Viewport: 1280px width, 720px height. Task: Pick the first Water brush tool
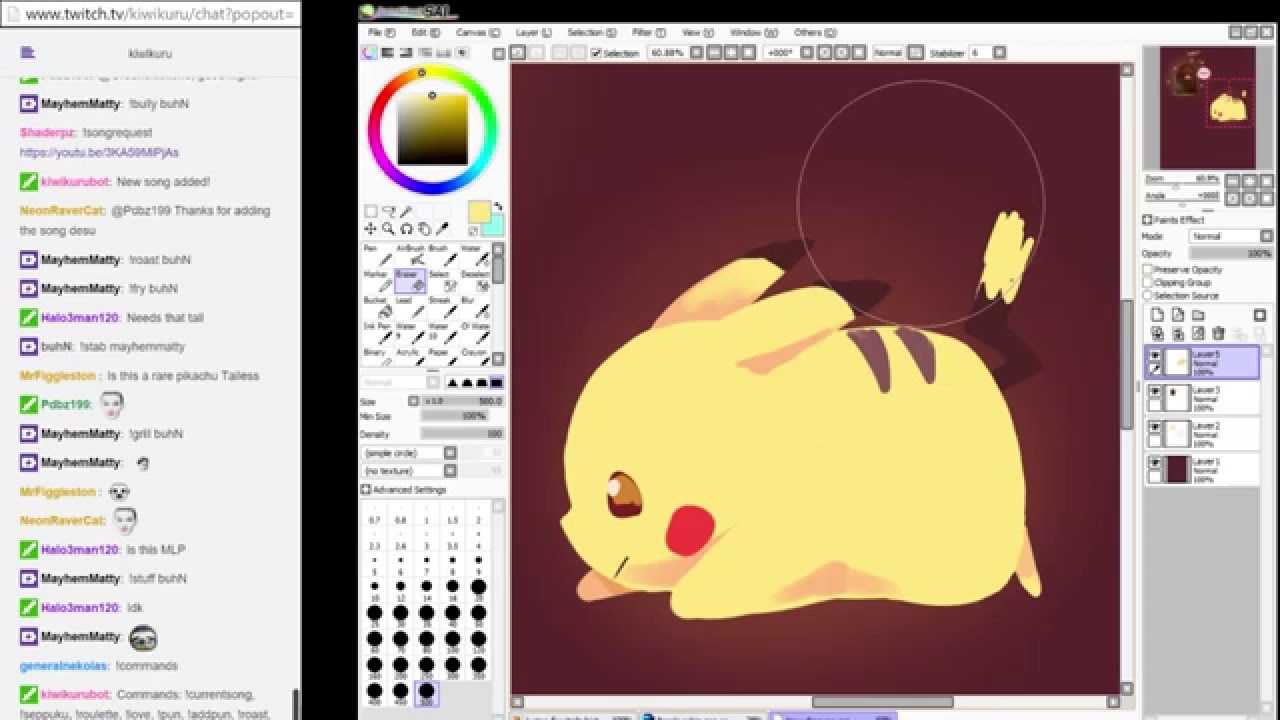click(x=474, y=255)
